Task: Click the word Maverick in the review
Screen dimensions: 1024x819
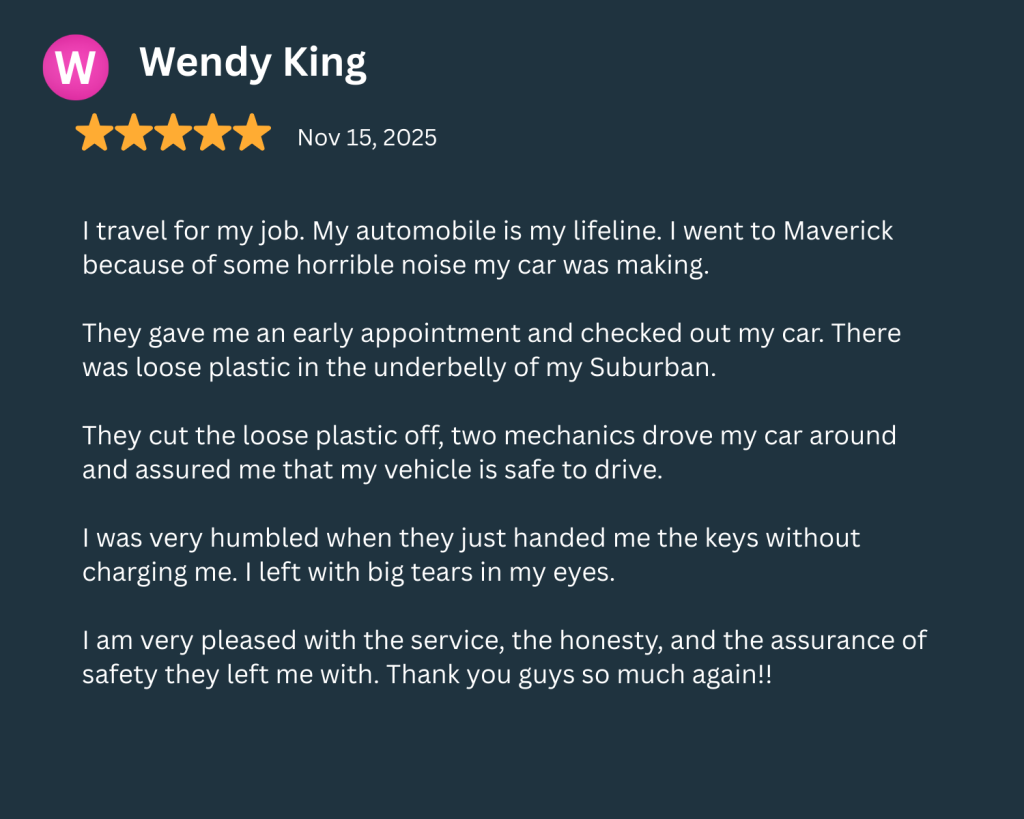Action: tap(838, 232)
